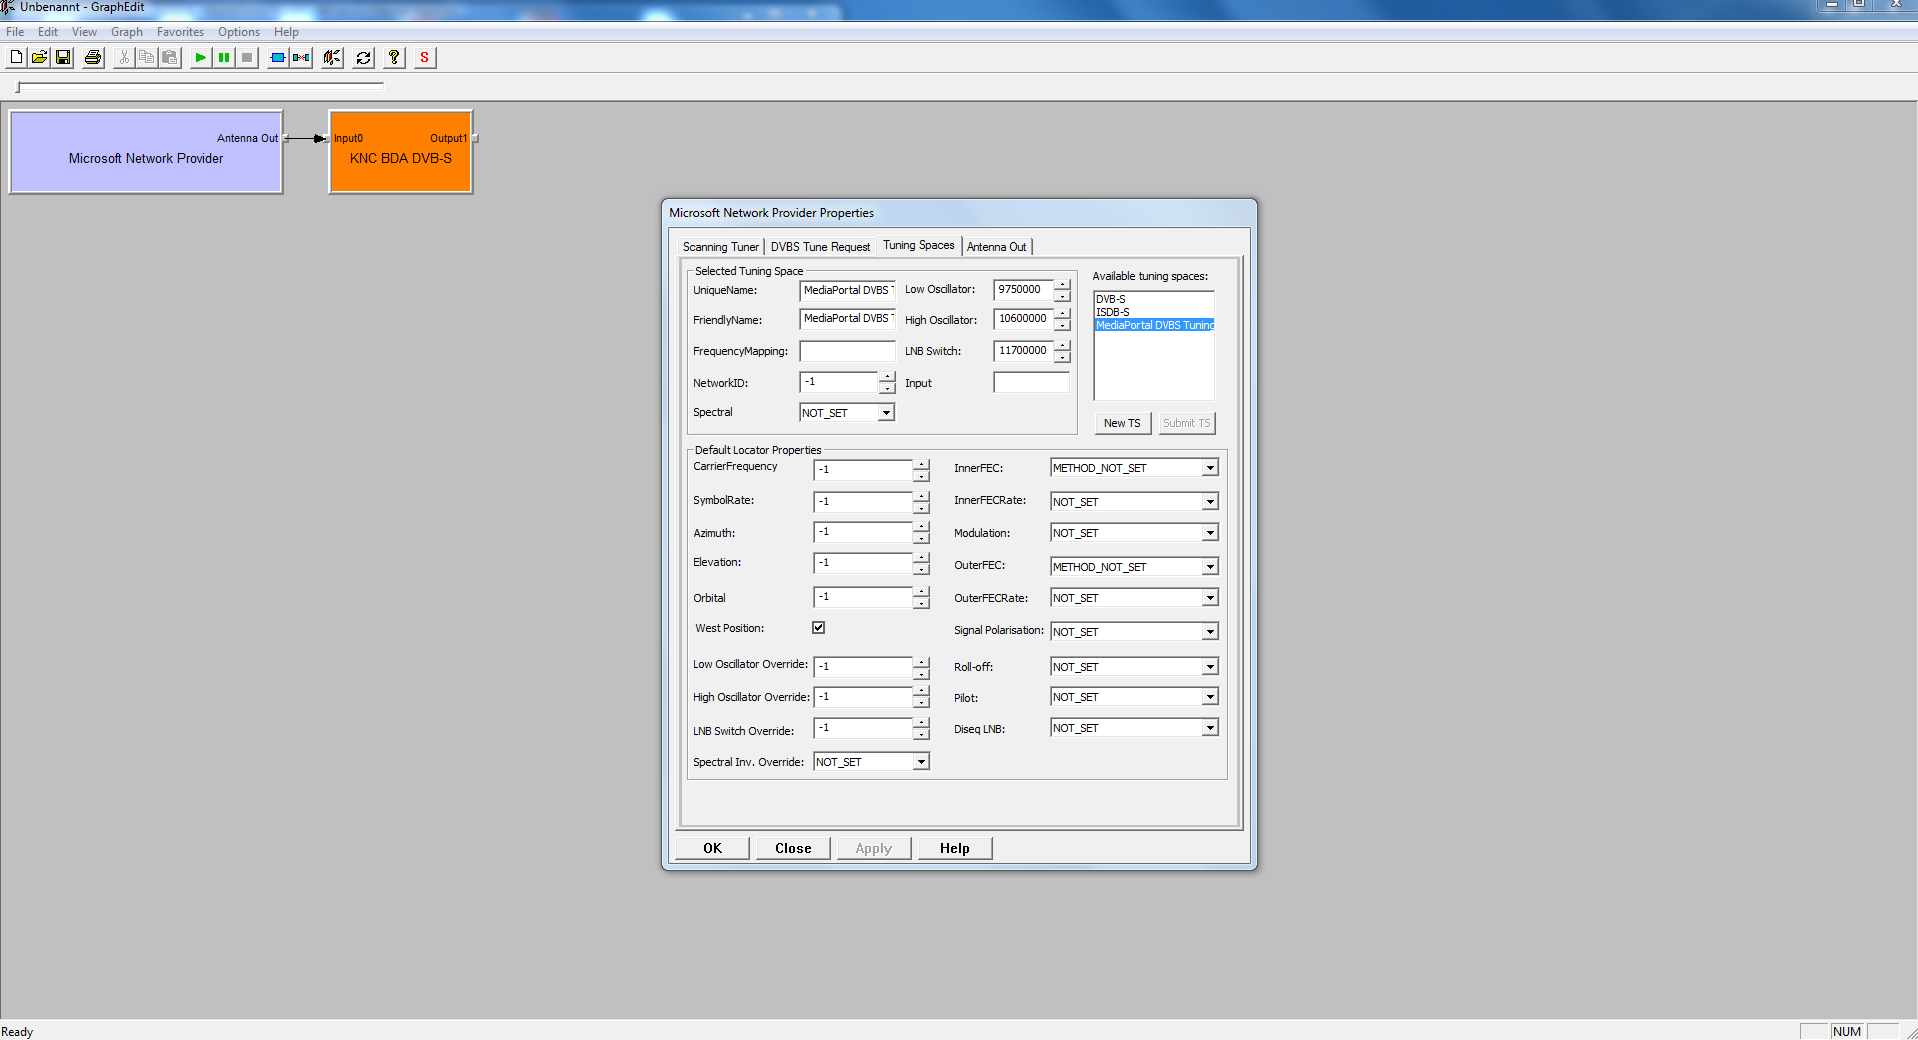Screen dimensions: 1918x1040
Task: Open the Modulation dropdown
Action: [x=1209, y=533]
